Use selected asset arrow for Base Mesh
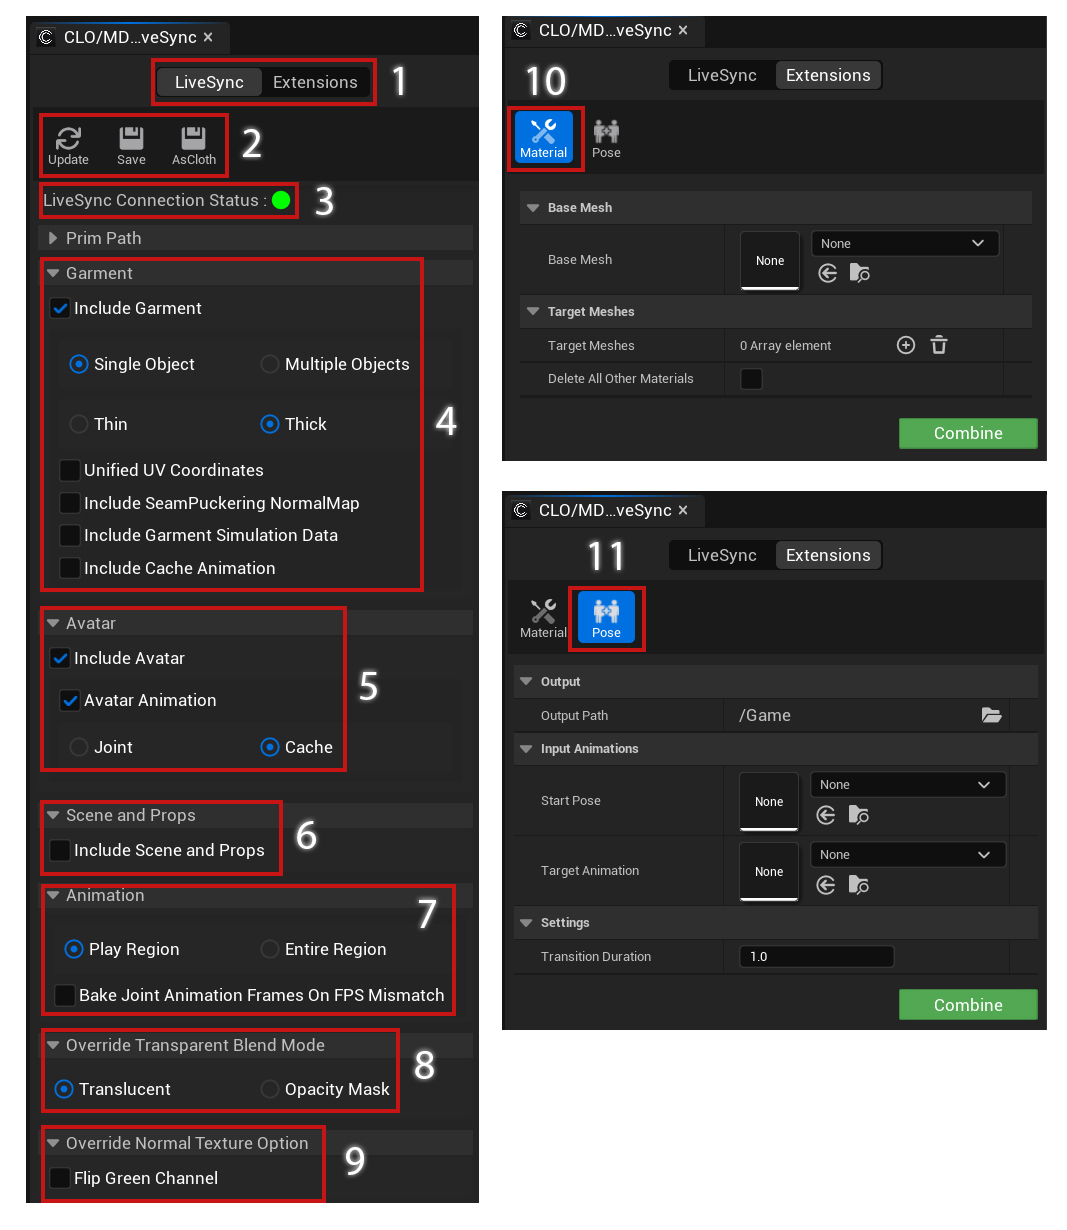 [x=827, y=273]
